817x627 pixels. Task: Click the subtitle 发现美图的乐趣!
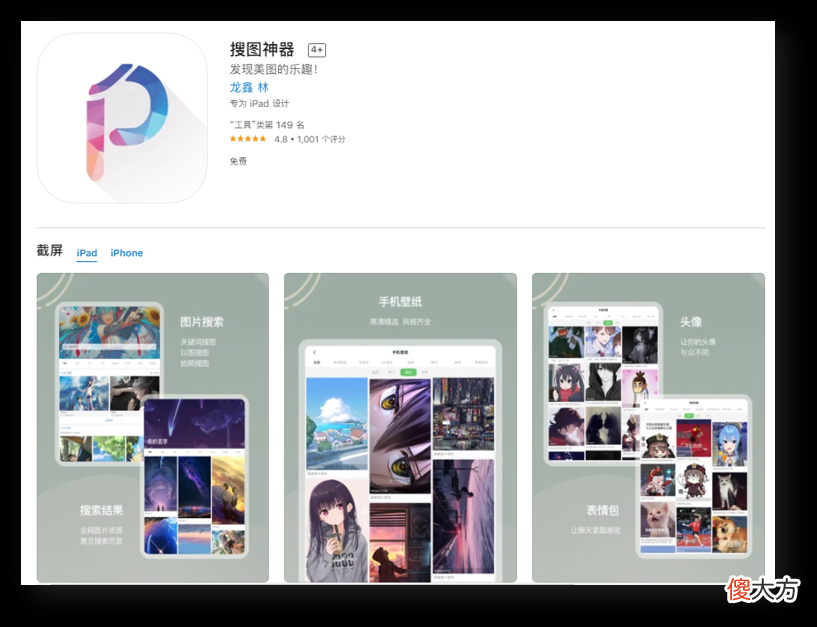(x=274, y=69)
